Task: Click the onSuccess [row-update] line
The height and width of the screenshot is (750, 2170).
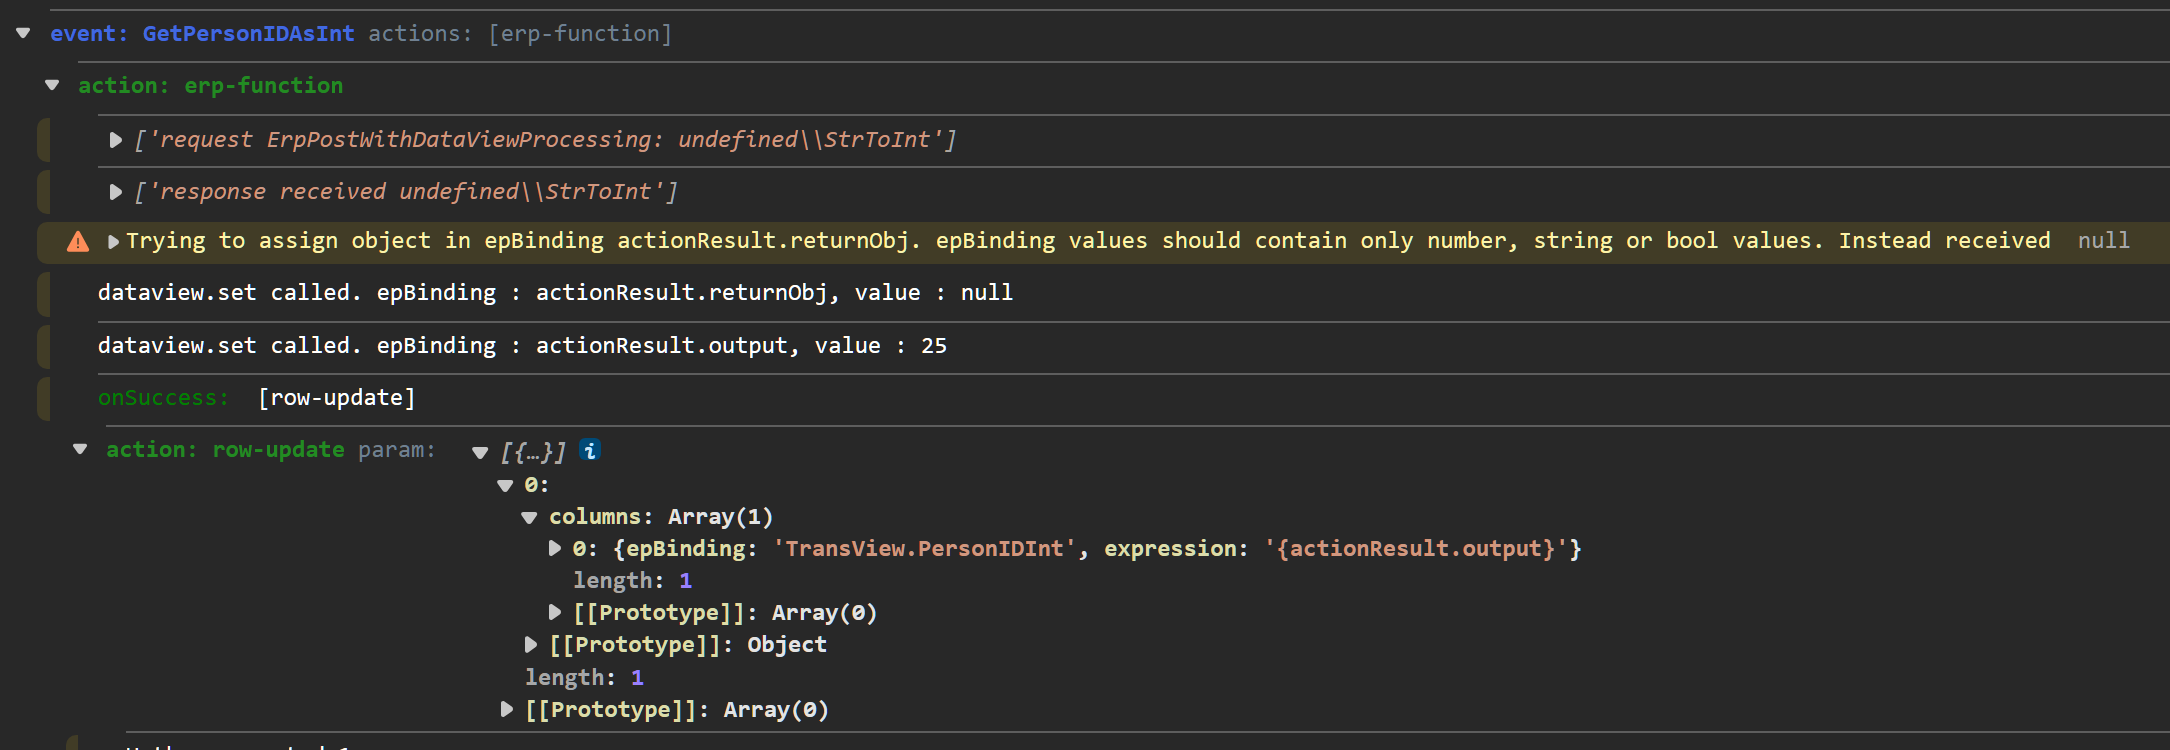Action: tap(256, 398)
